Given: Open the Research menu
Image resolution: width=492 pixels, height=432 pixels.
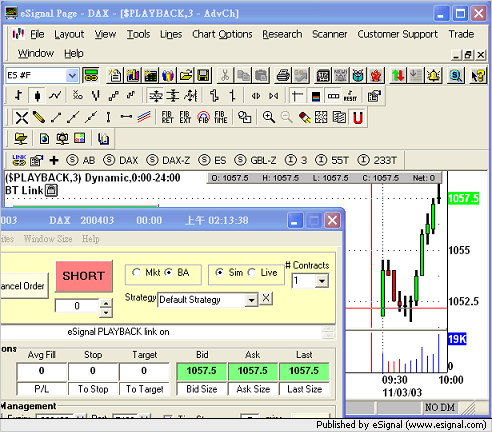Looking at the screenshot, I should 282,34.
